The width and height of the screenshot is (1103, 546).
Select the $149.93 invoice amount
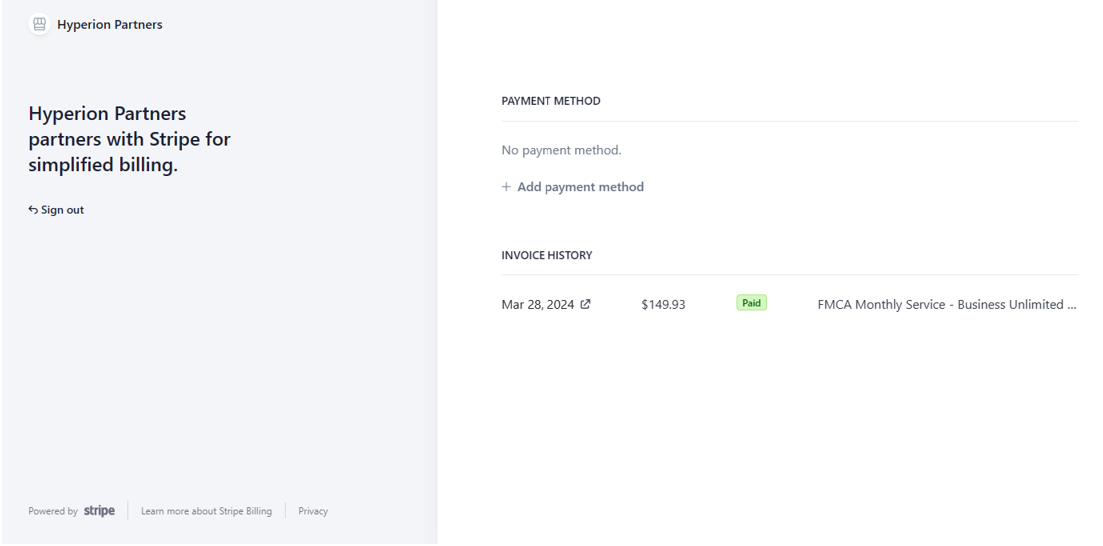[663, 304]
